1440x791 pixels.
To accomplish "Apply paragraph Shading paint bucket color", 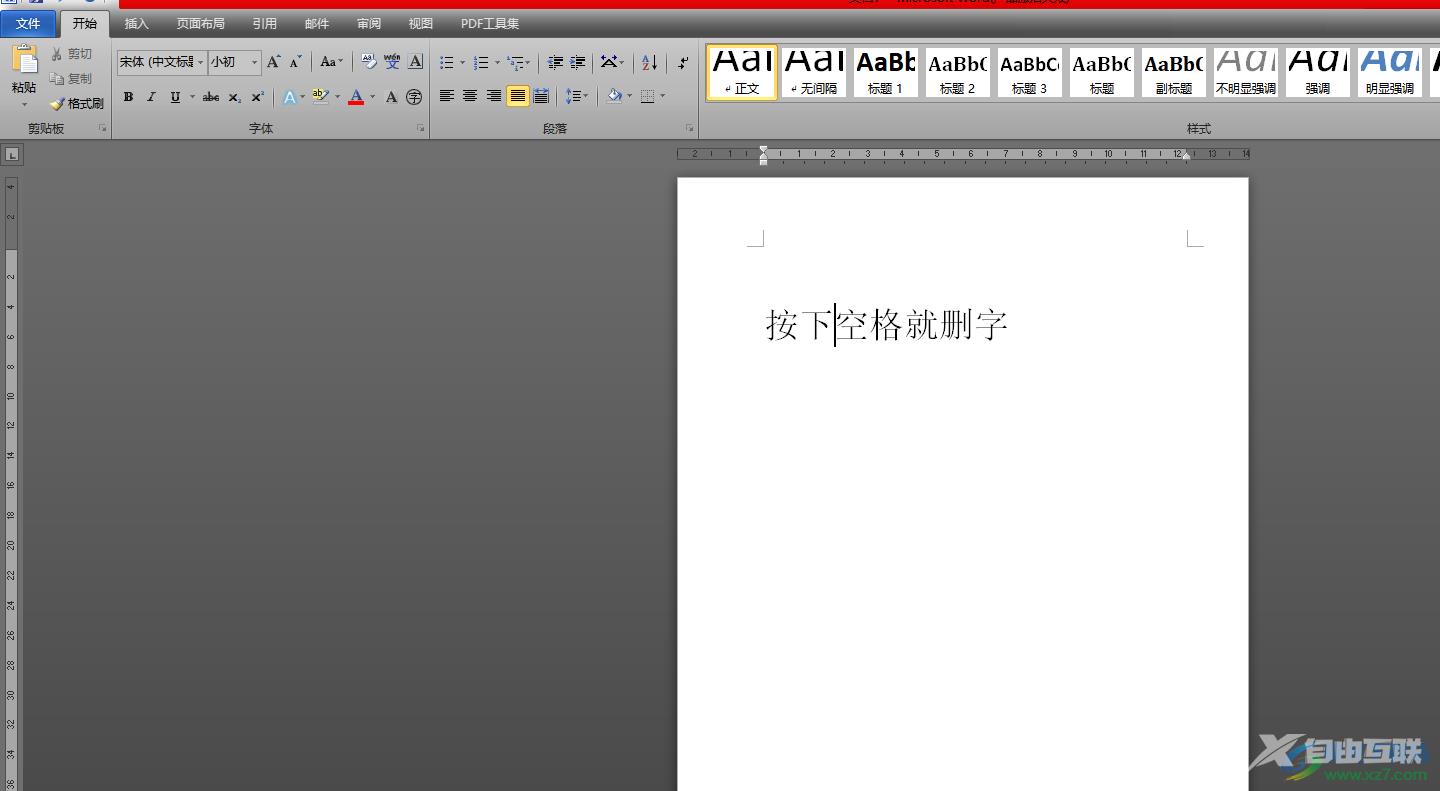I will pyautogui.click(x=614, y=96).
